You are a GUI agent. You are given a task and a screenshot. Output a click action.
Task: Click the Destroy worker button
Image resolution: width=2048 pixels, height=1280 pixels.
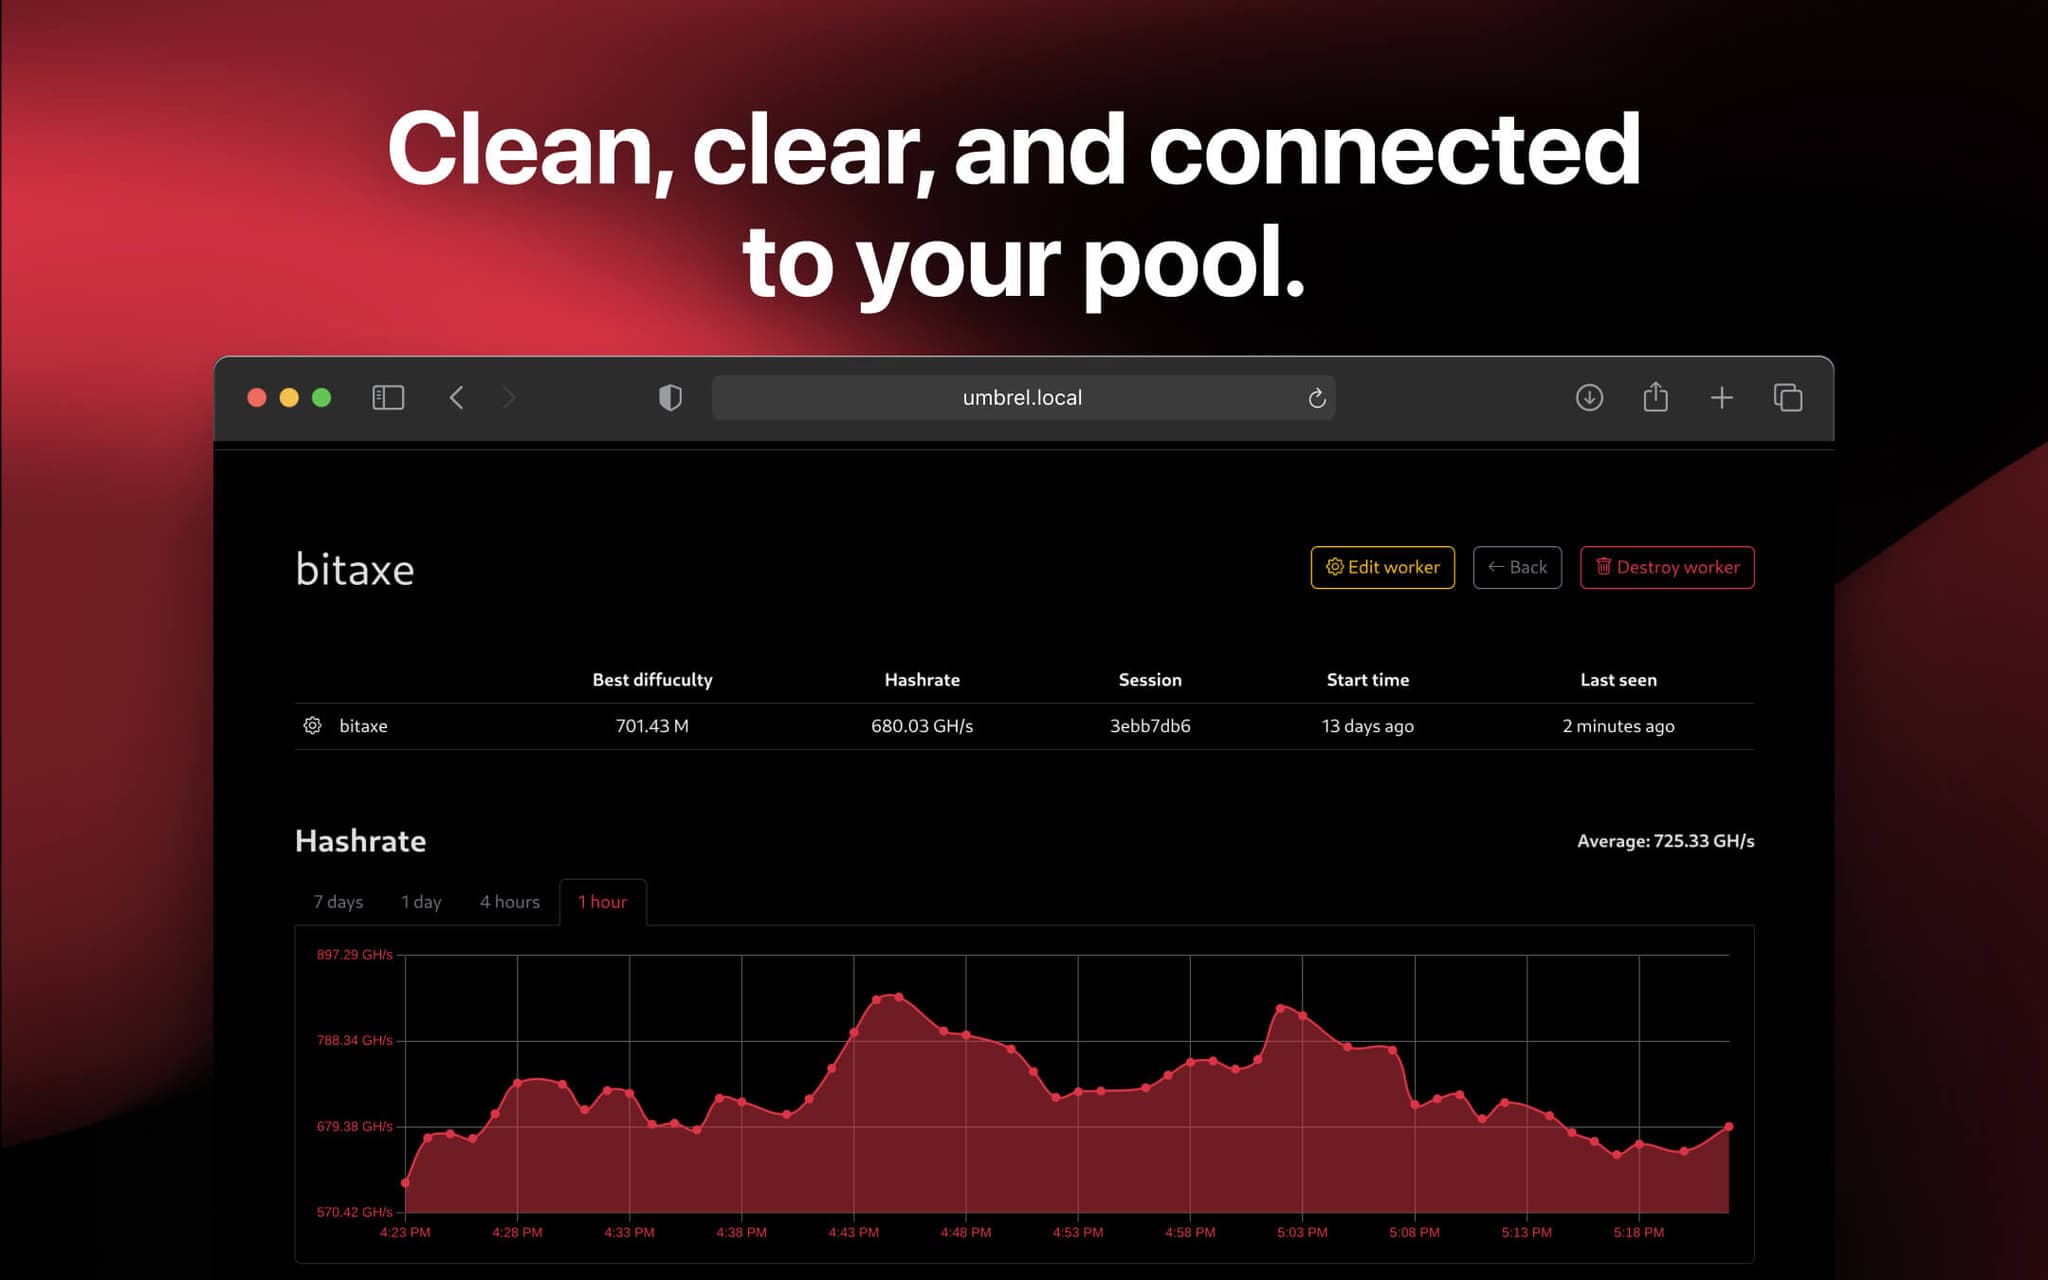pyautogui.click(x=1667, y=567)
